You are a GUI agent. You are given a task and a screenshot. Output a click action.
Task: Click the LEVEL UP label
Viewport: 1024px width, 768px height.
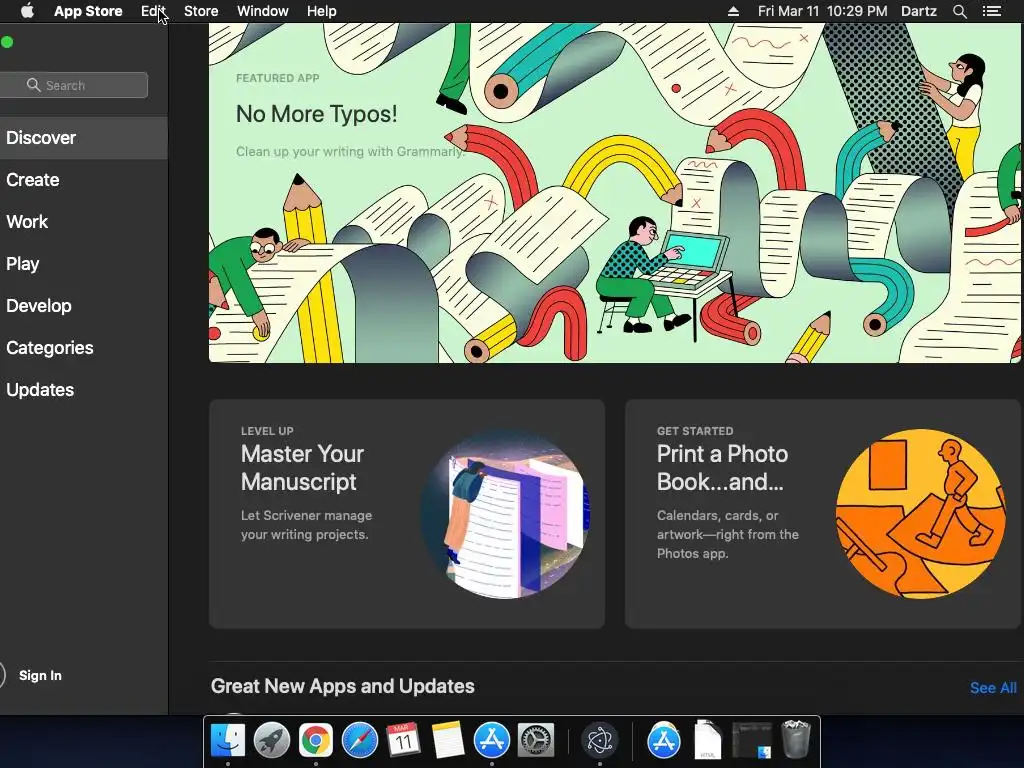pos(267,431)
